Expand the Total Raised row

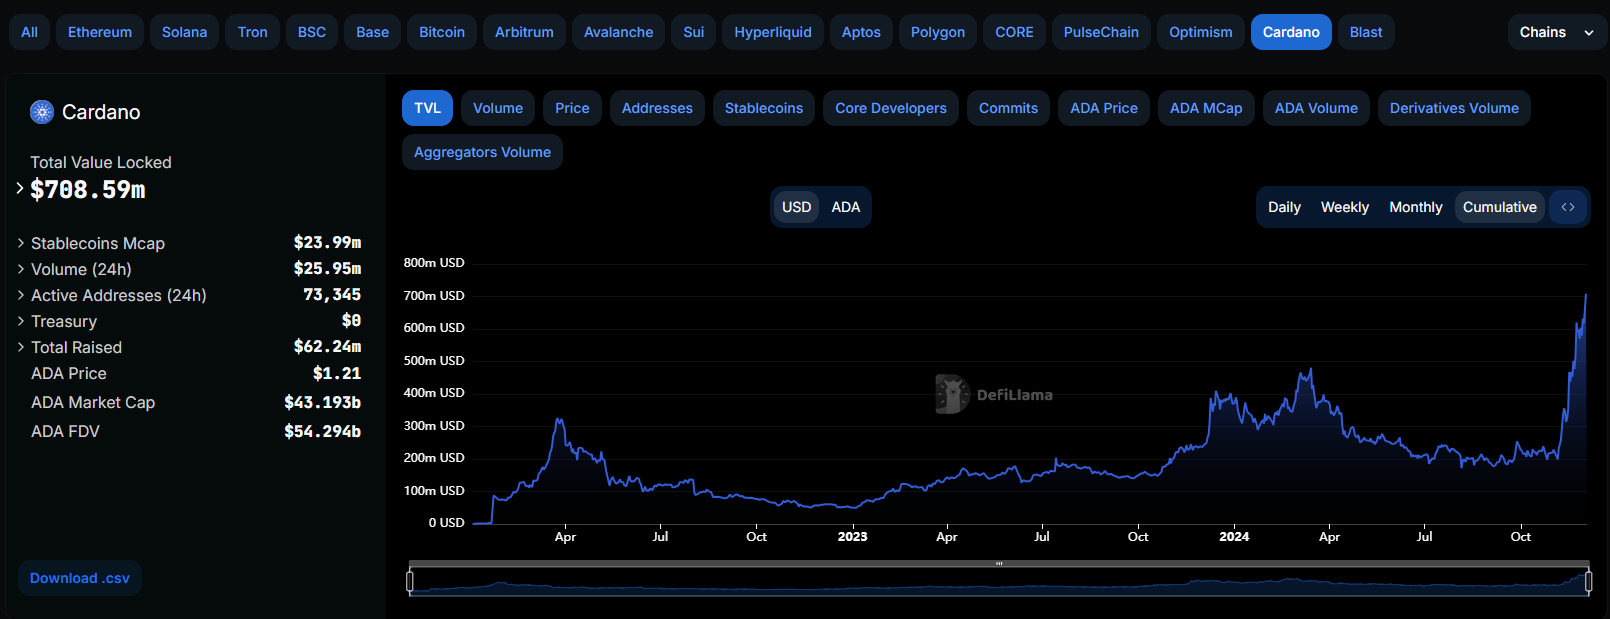click(21, 347)
